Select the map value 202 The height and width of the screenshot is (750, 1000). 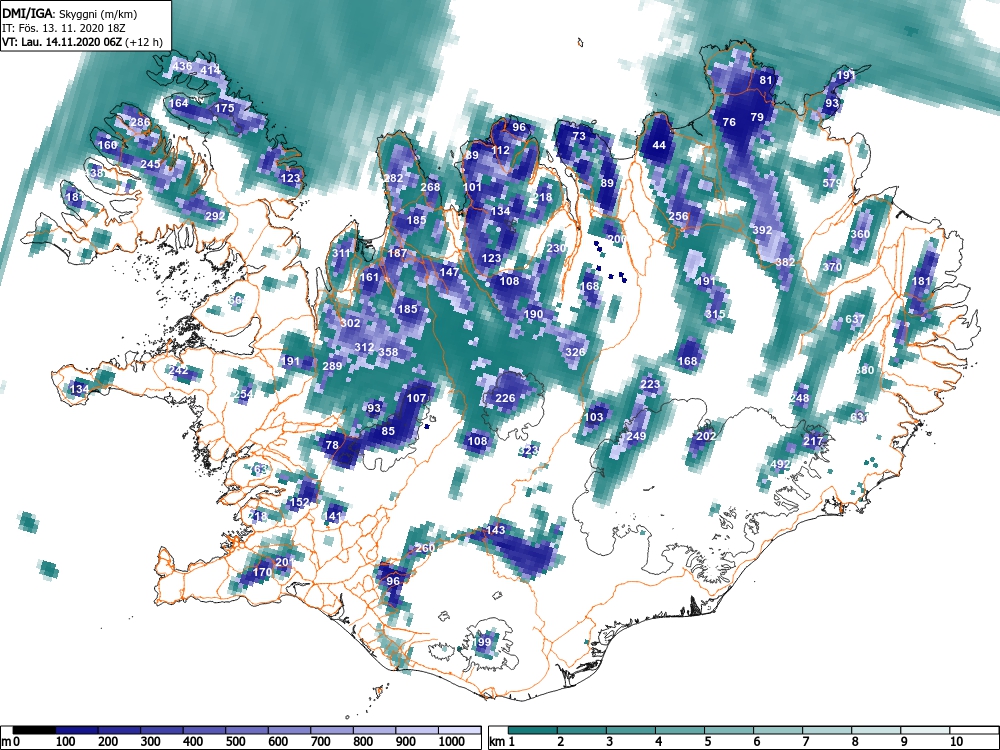click(705, 436)
